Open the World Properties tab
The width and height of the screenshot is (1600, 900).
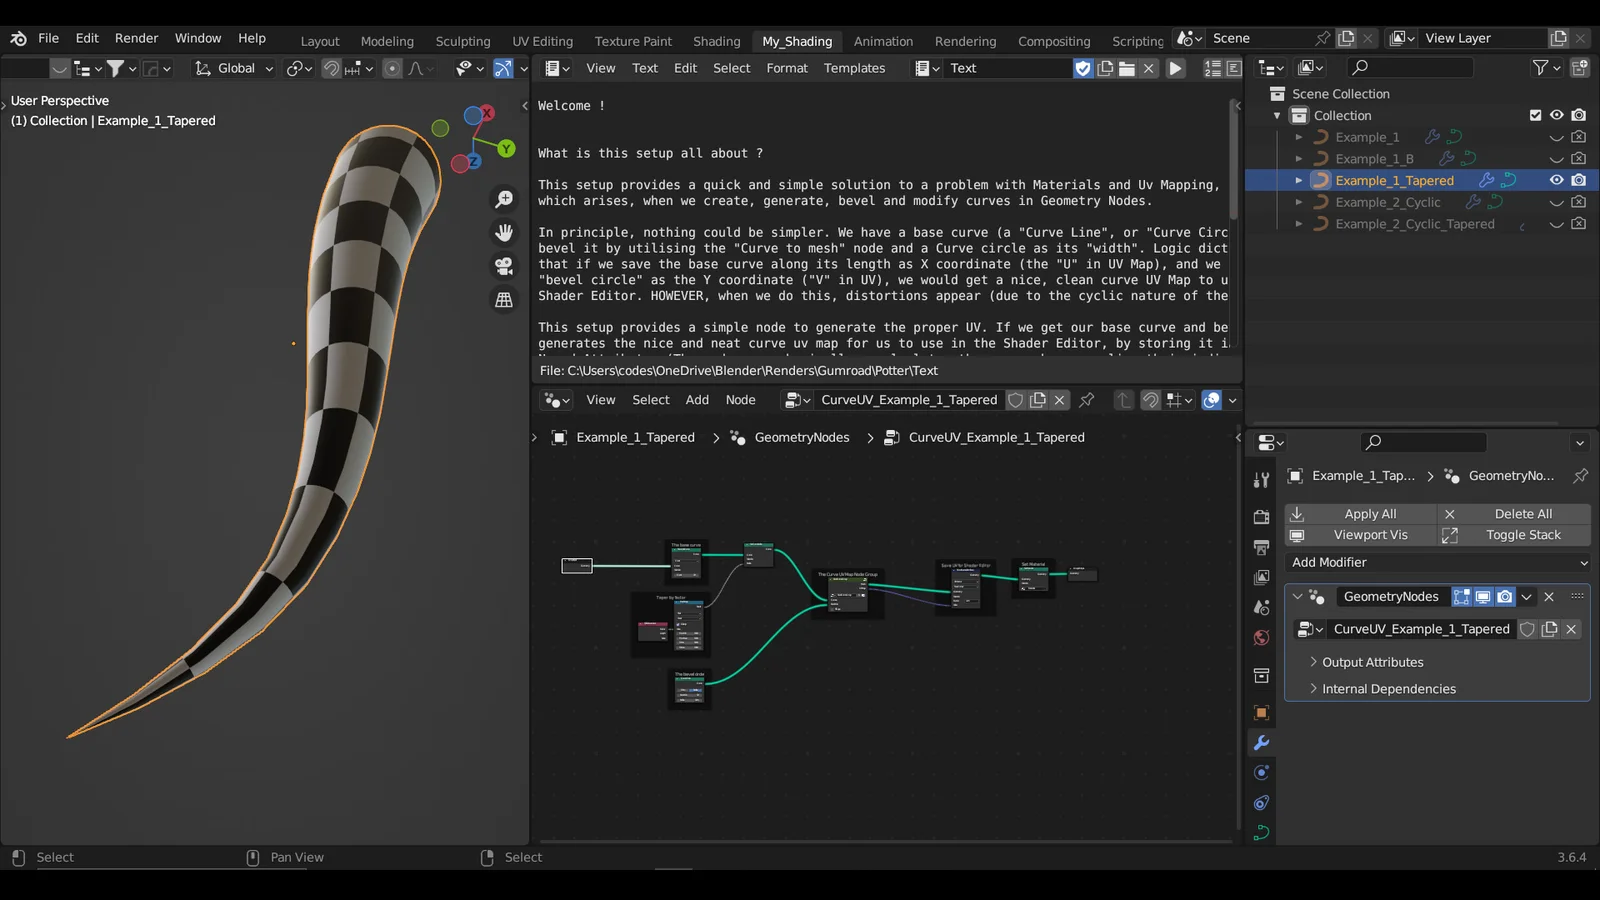pos(1260,637)
